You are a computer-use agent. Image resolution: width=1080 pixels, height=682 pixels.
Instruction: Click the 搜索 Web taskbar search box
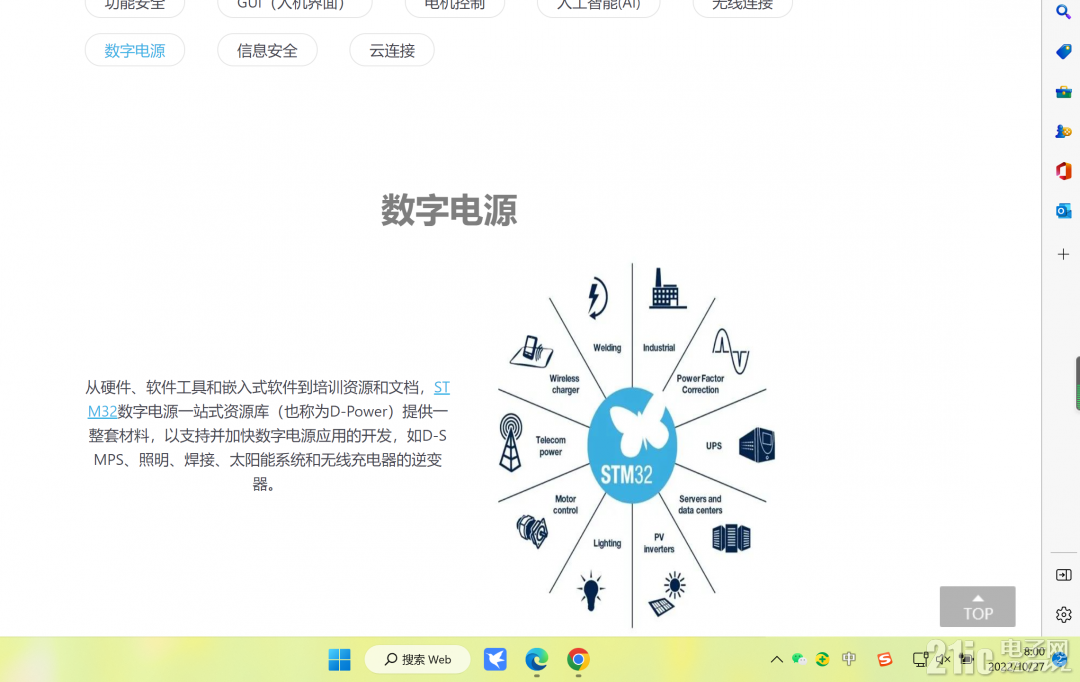(x=417, y=659)
